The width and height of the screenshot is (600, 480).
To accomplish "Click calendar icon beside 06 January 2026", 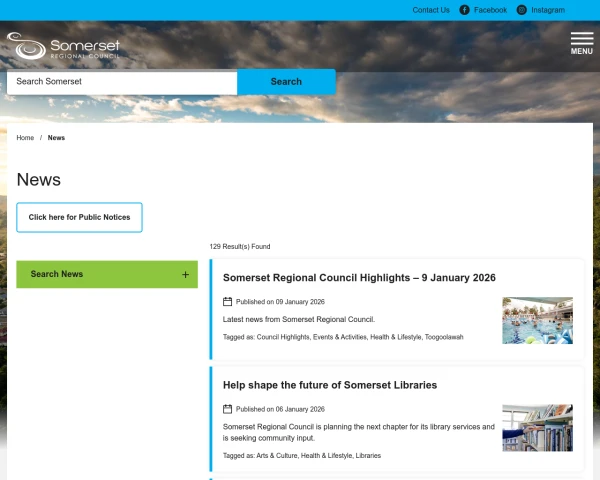I will pos(227,409).
